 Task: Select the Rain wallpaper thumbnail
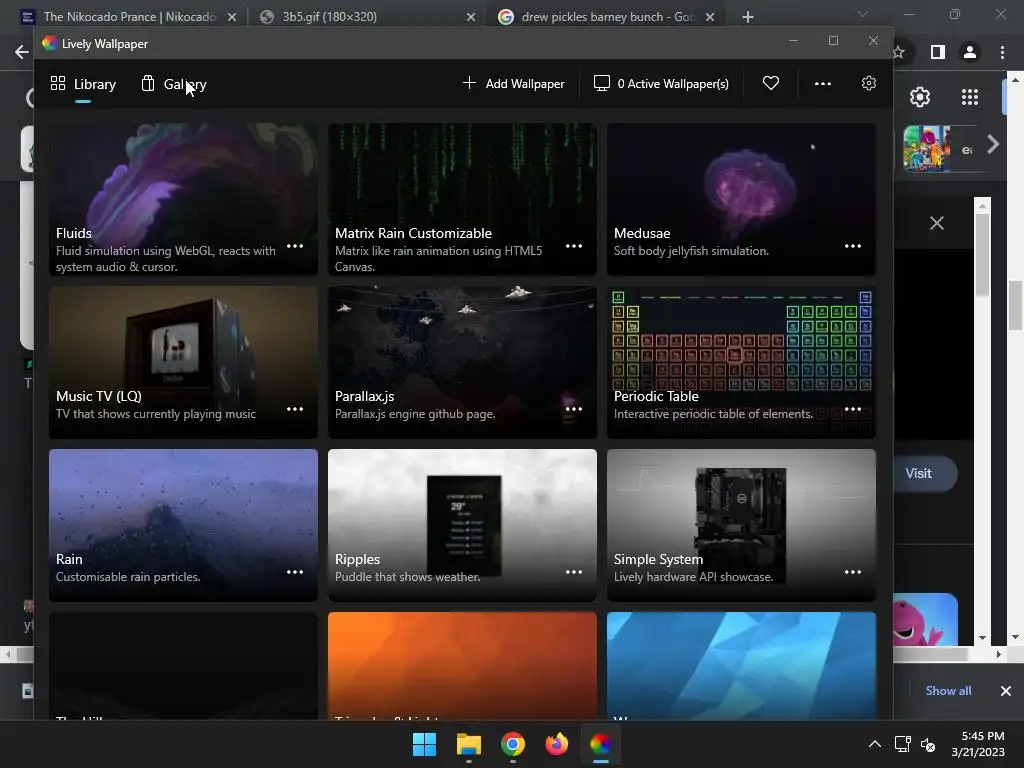pyautogui.click(x=184, y=524)
